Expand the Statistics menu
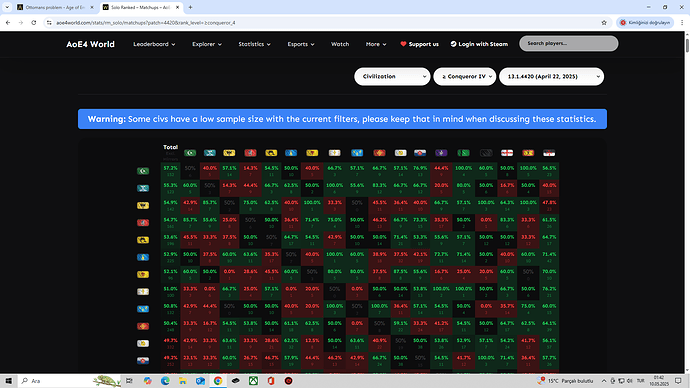 click(254, 44)
